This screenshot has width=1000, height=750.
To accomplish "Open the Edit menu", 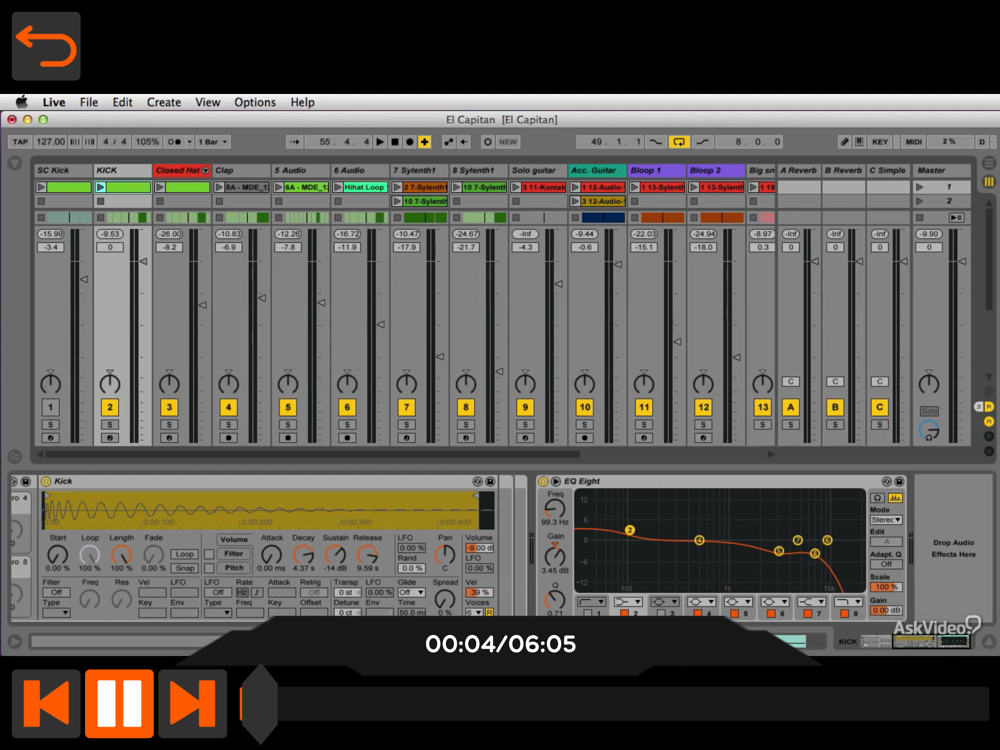I will [x=122, y=102].
